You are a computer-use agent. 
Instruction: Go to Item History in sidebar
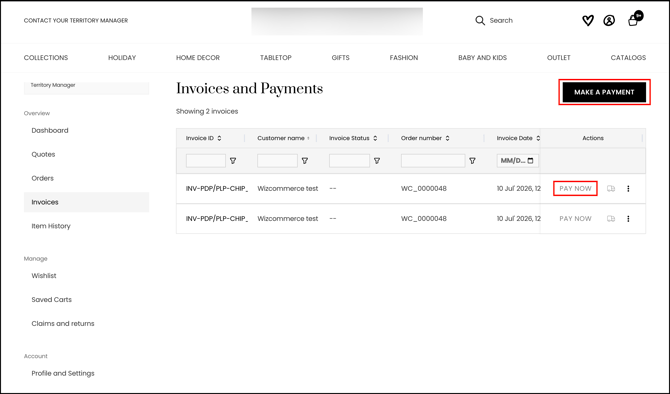click(x=51, y=226)
